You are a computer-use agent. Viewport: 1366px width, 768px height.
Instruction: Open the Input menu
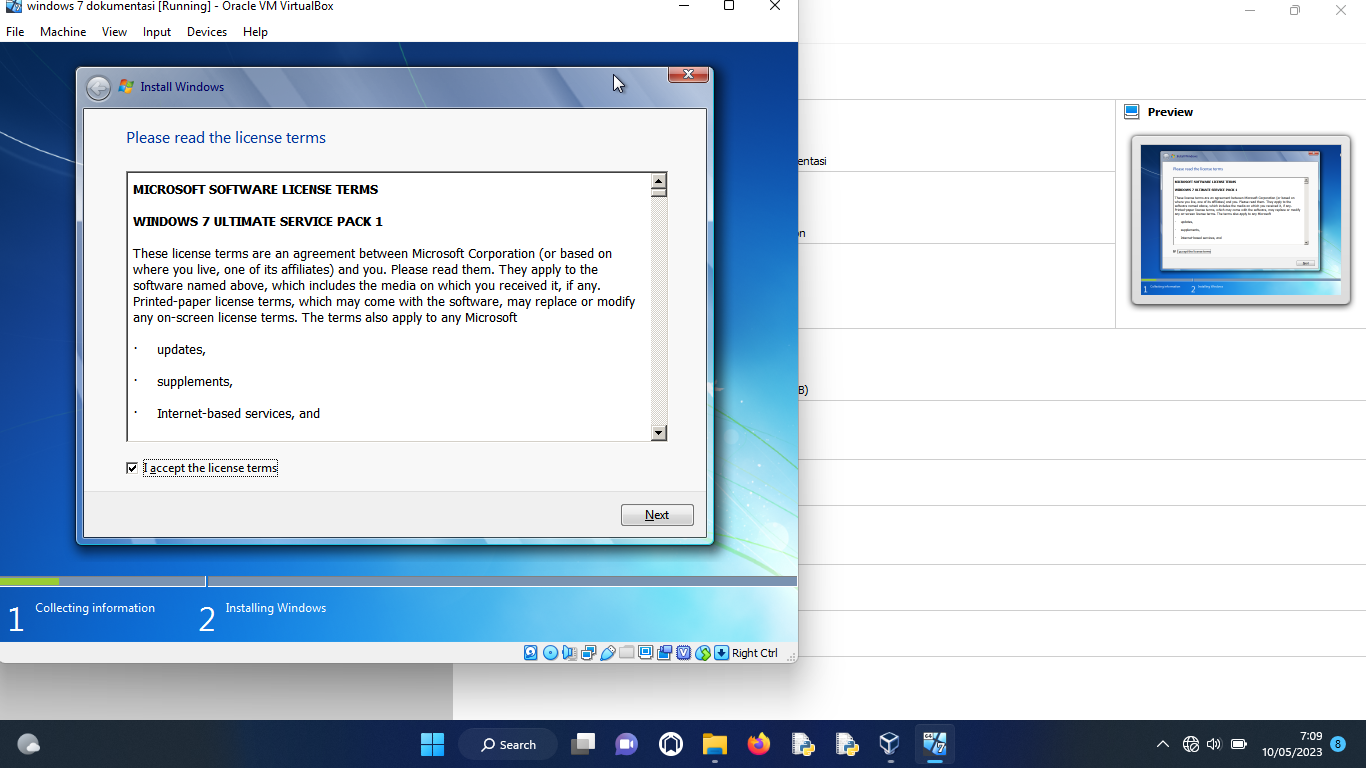(157, 32)
